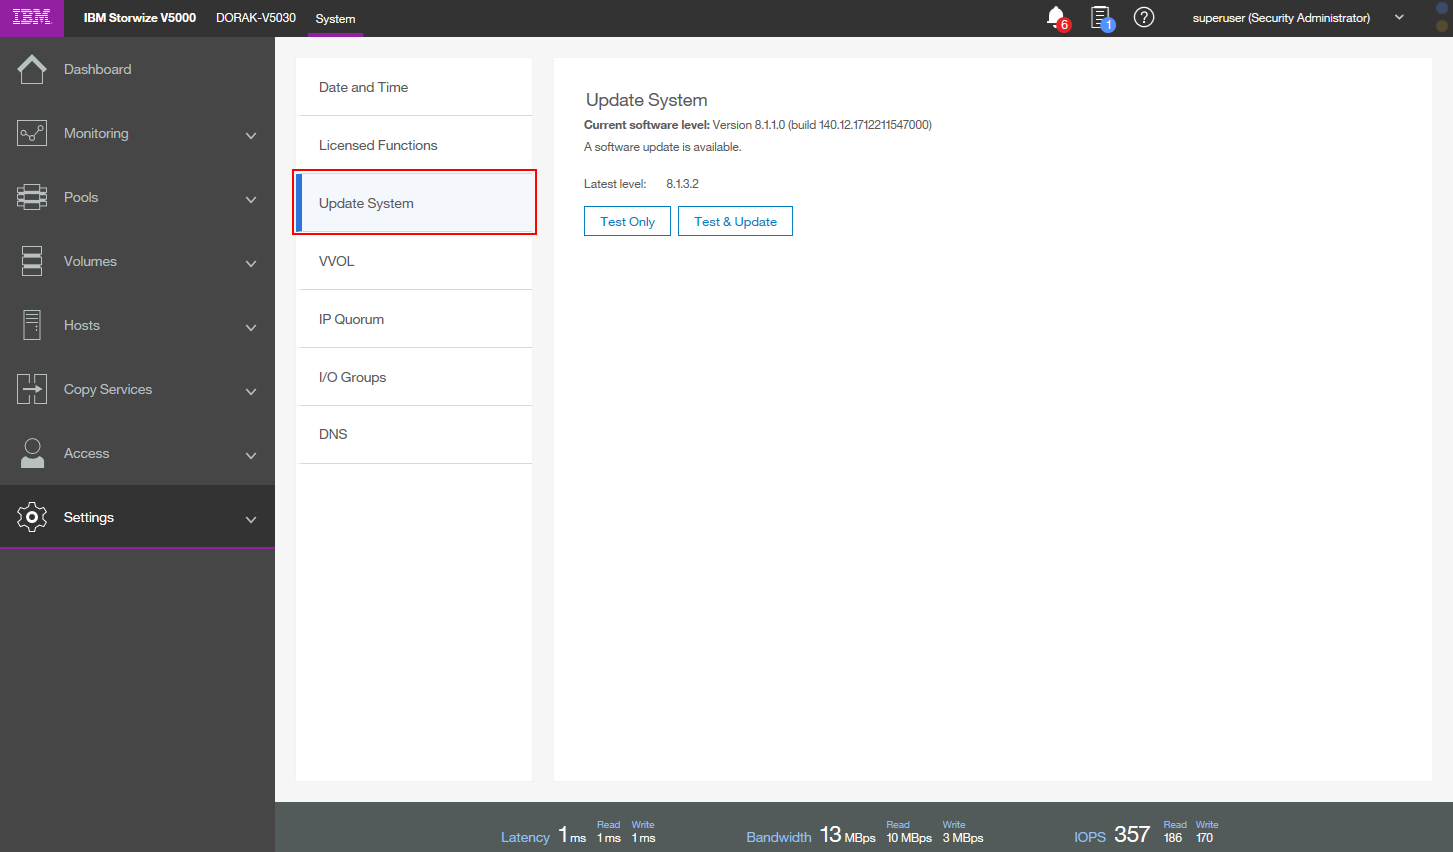Expand the Hosts menu chevron
This screenshot has height=852, width=1453.
click(251, 327)
